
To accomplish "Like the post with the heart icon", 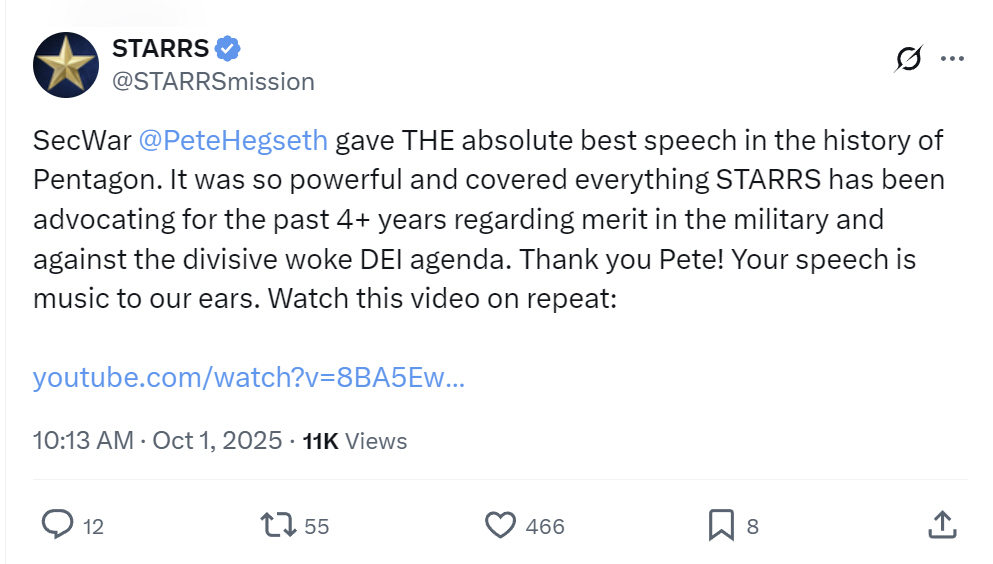I will click(499, 524).
